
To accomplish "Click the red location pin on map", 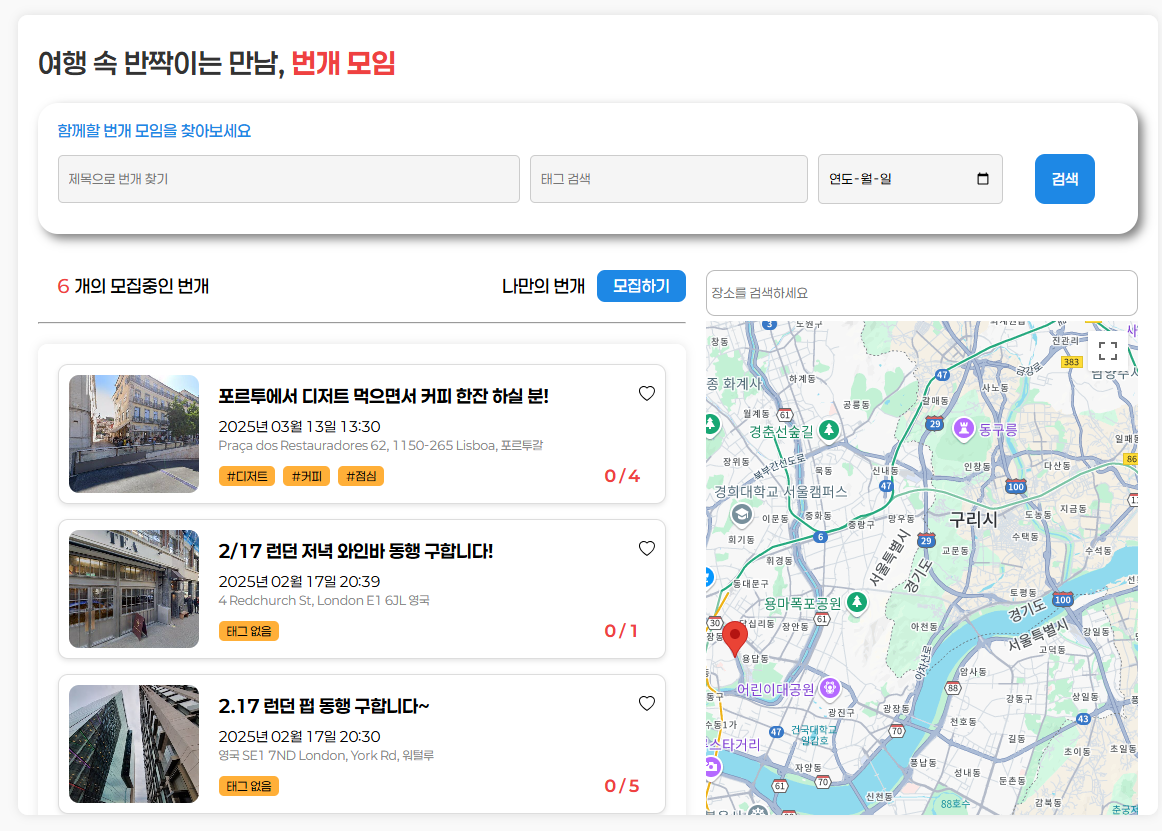I will pos(734,639).
